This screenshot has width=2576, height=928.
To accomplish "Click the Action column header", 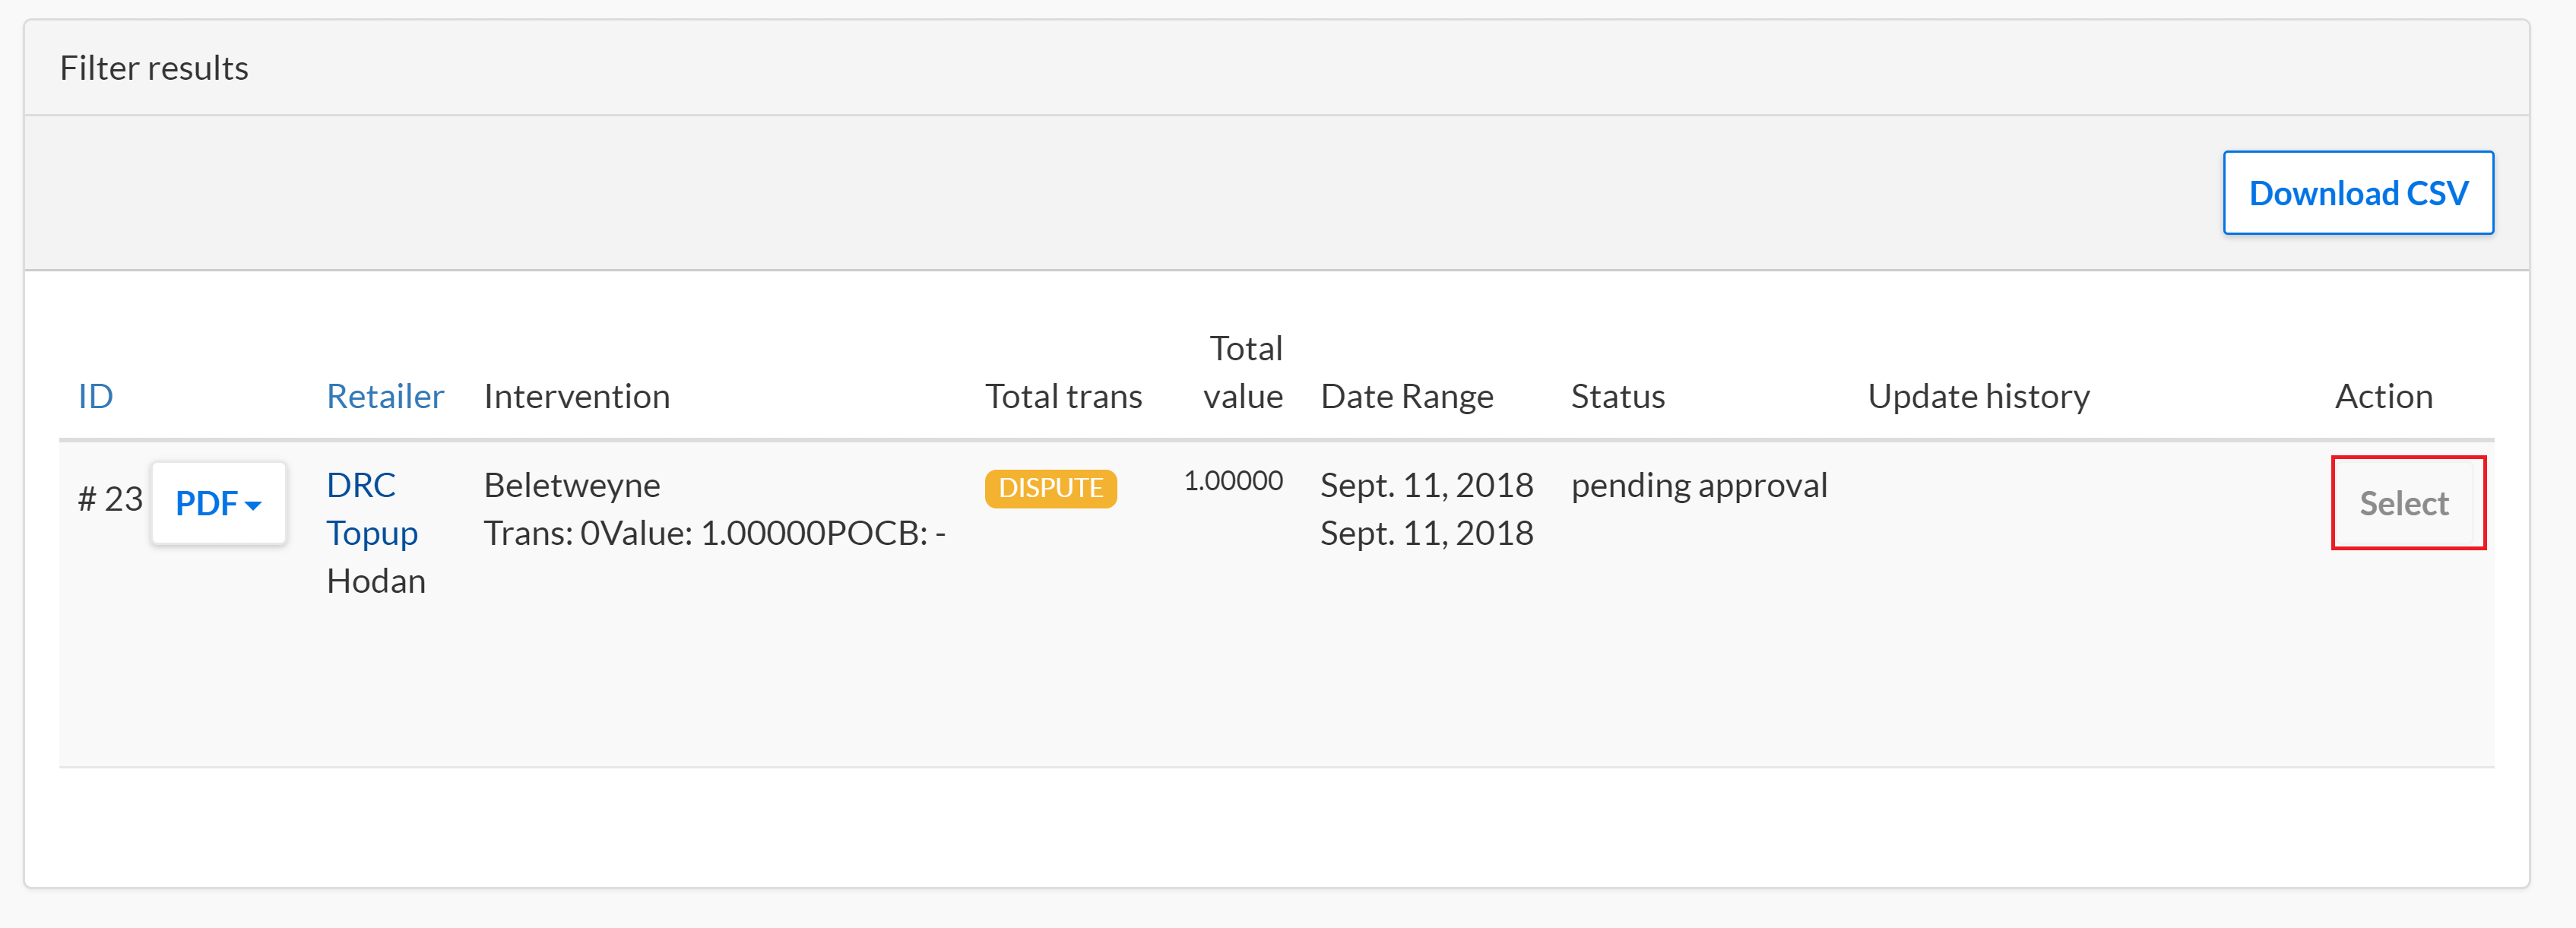I will [2383, 396].
